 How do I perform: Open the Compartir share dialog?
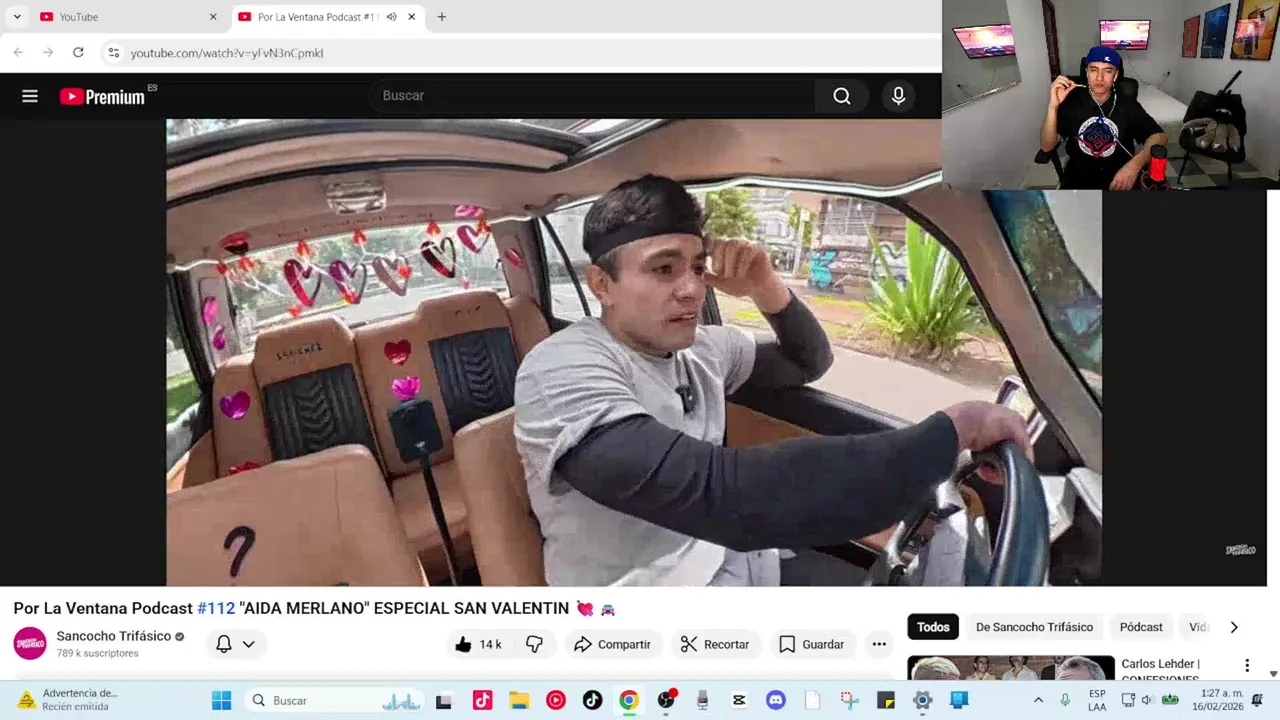coord(612,644)
